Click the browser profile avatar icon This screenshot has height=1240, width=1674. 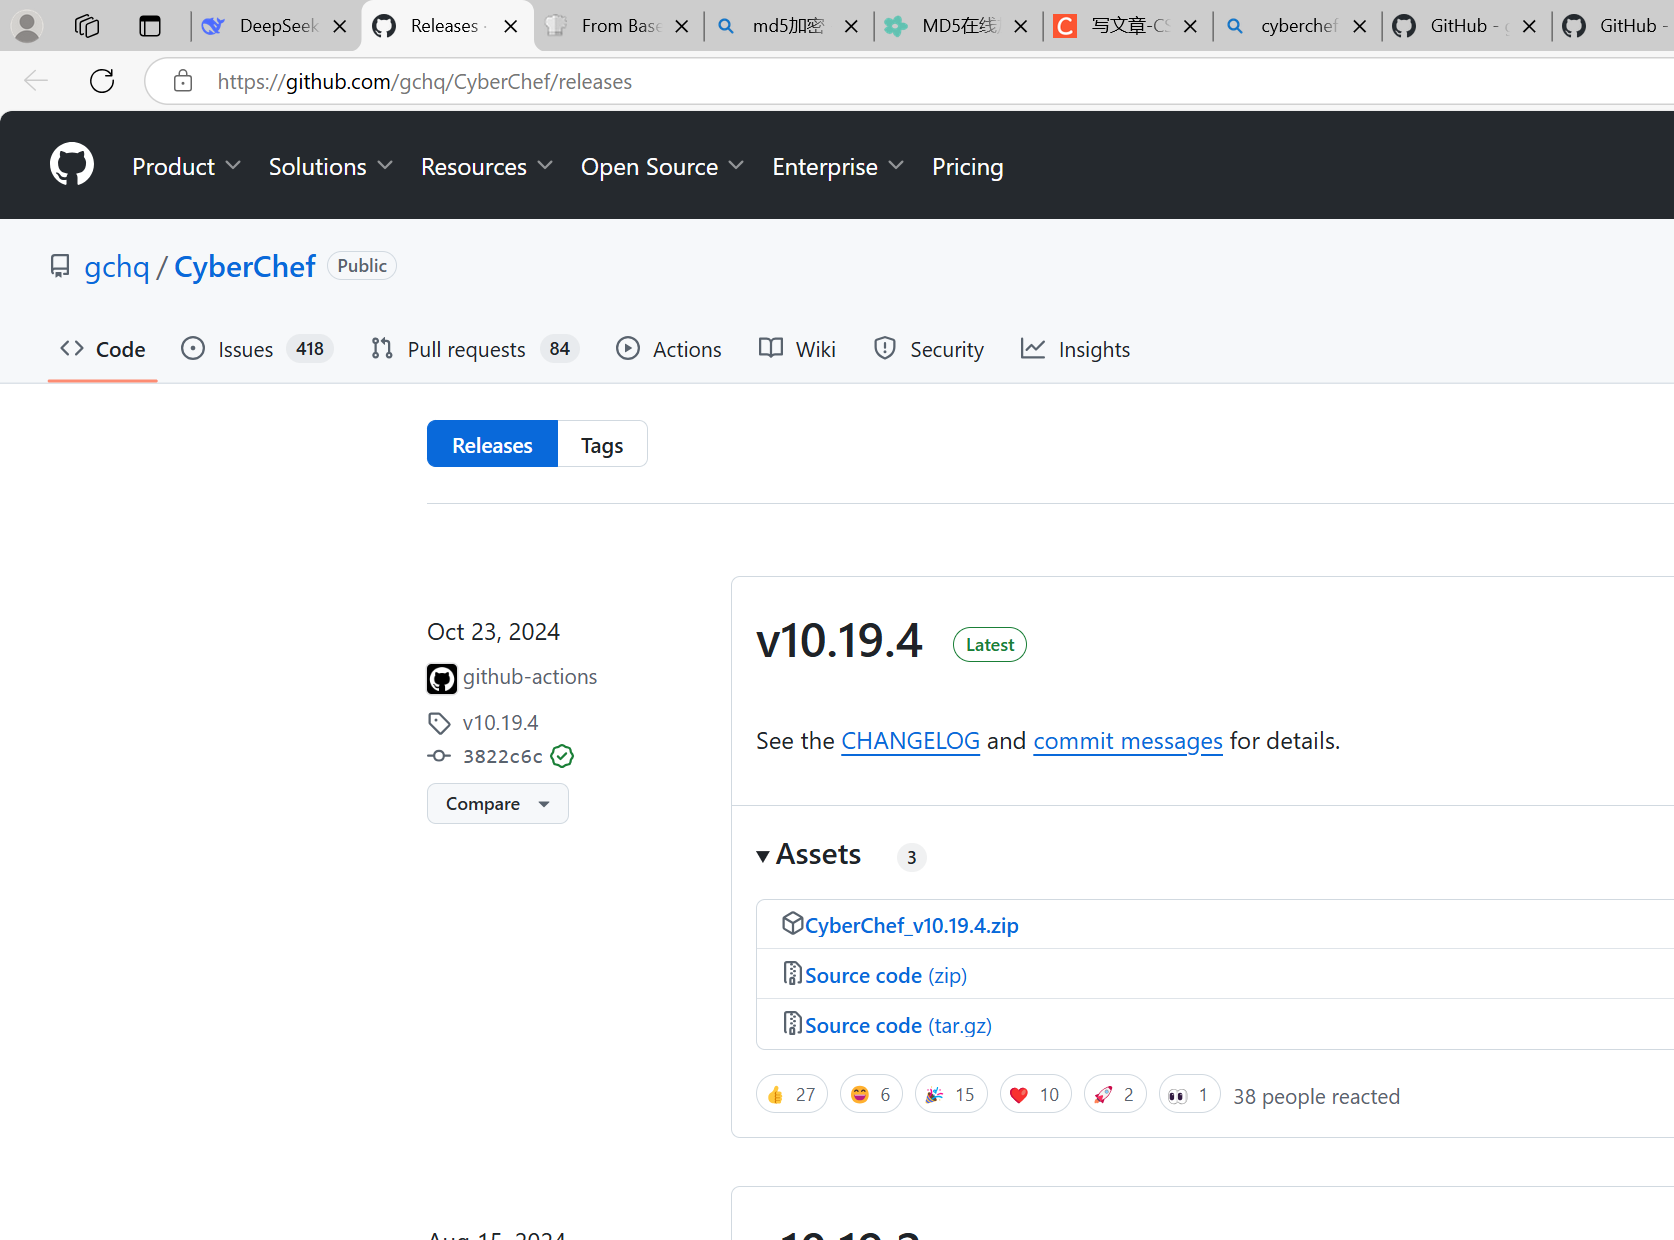(x=27, y=26)
